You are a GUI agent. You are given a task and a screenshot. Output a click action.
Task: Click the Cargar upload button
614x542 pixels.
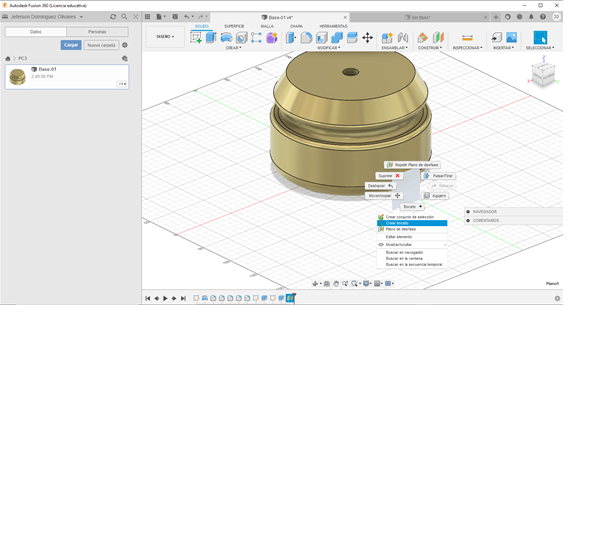point(71,45)
